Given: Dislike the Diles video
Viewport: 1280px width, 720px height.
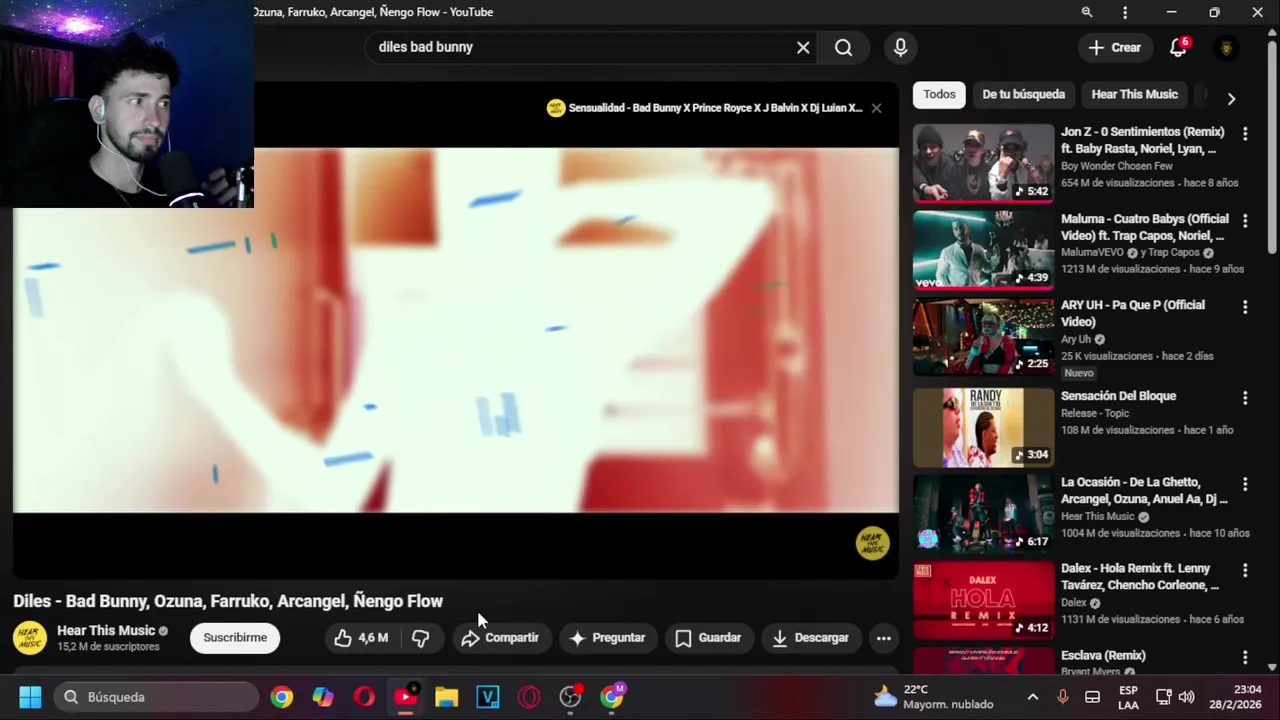Looking at the screenshot, I should coord(421,638).
